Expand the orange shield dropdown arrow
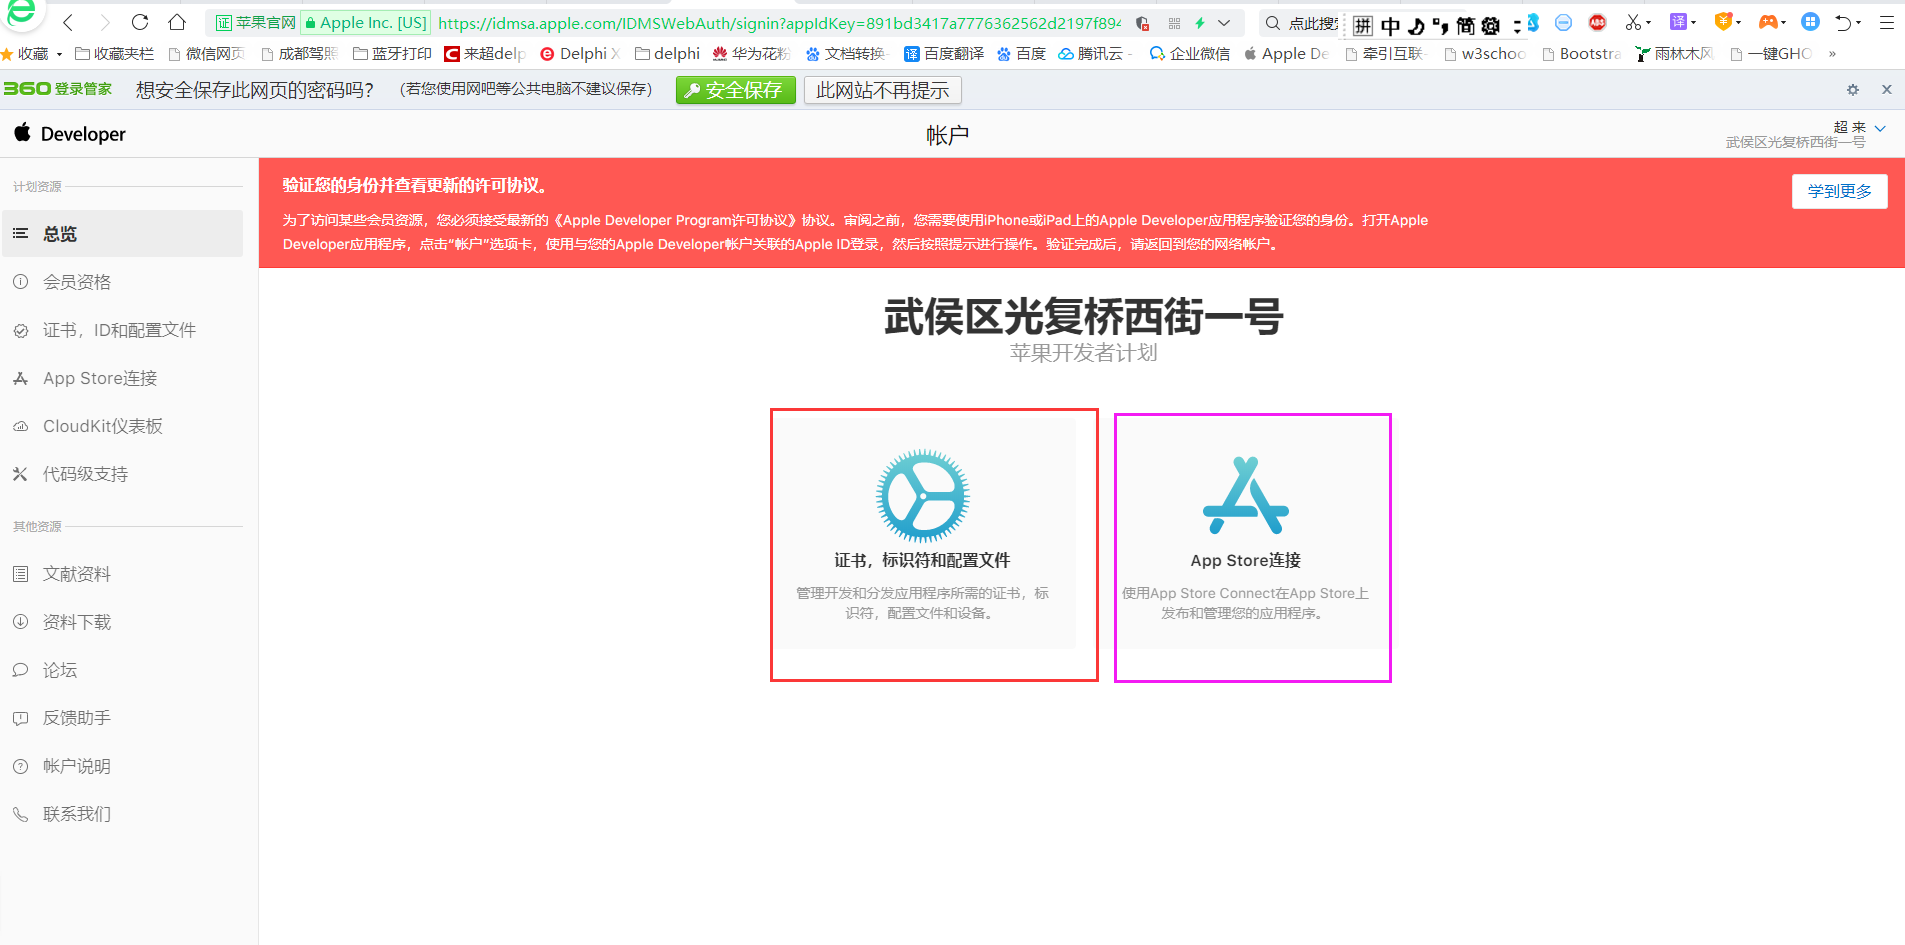 coord(1739,23)
